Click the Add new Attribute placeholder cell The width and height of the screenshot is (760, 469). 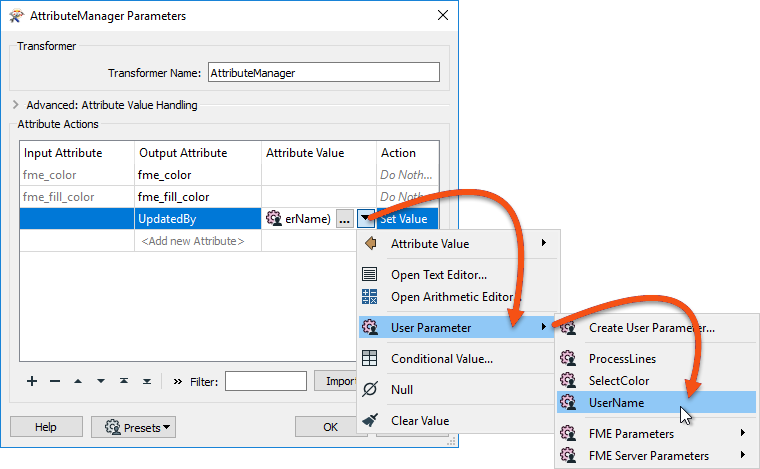point(192,241)
